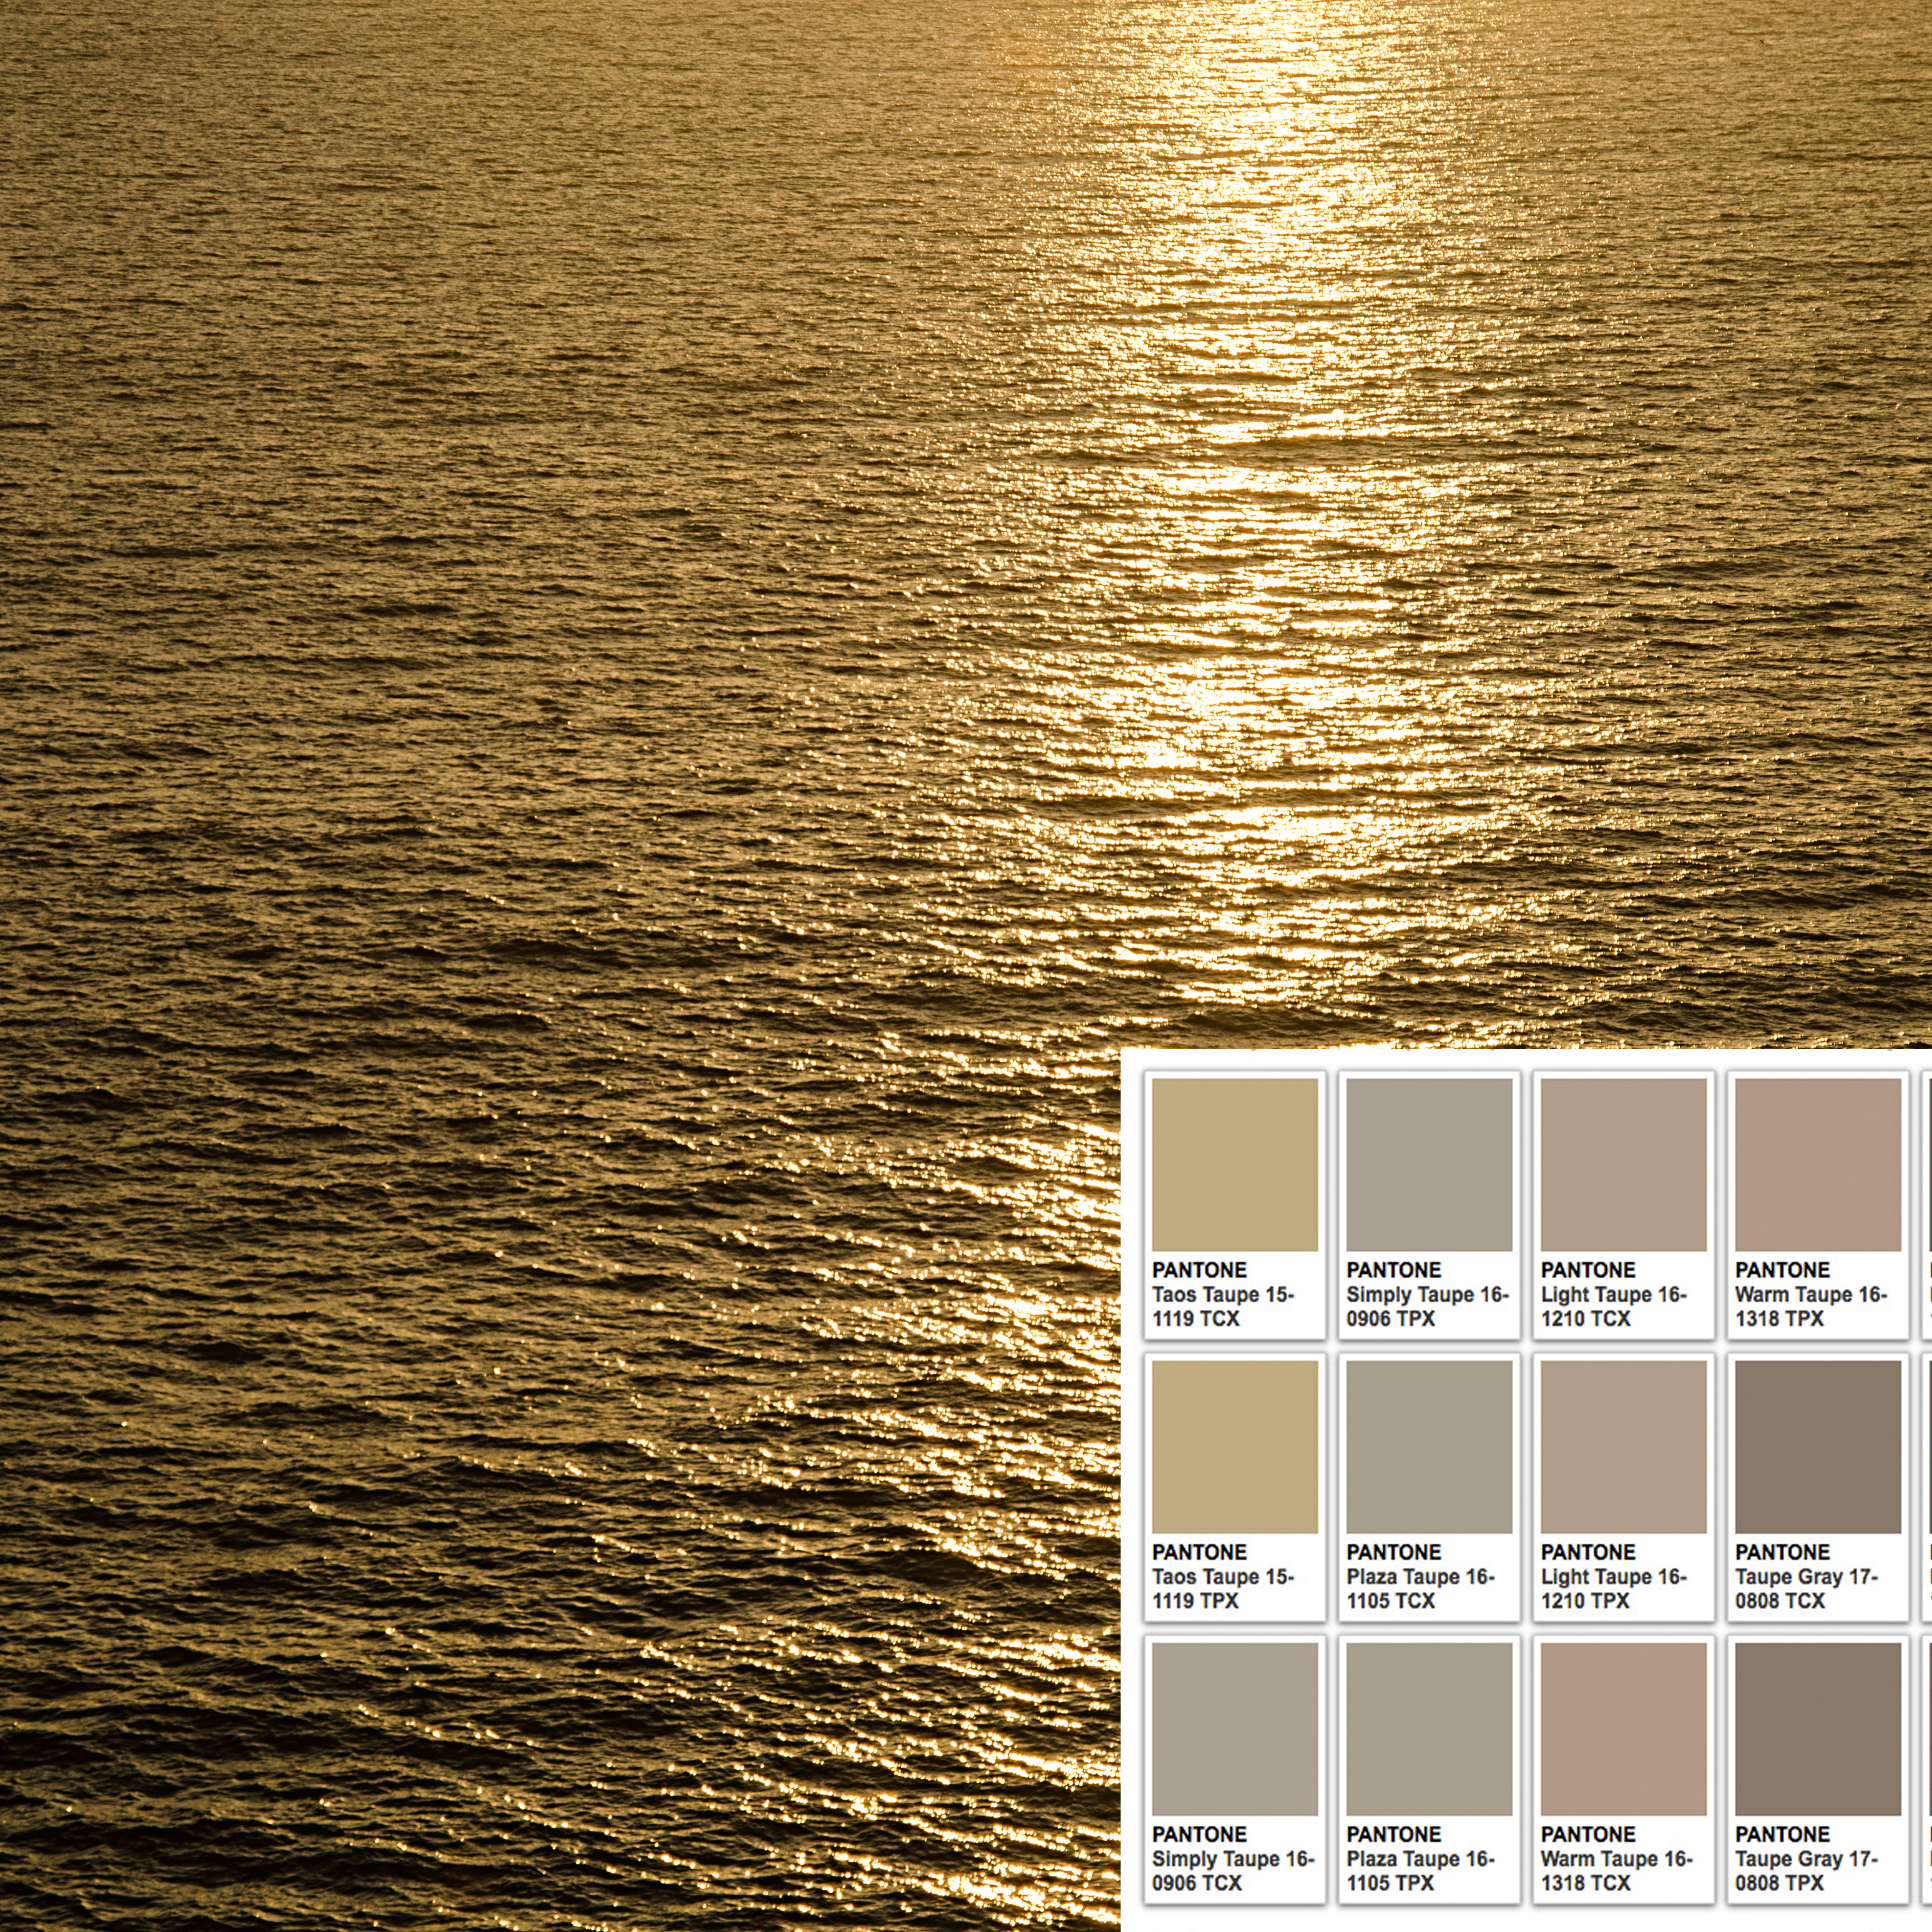This screenshot has width=1932, height=1932.
Task: Select the Simply Taupe 16-0906 TCX swatch
Action: (1235, 1729)
